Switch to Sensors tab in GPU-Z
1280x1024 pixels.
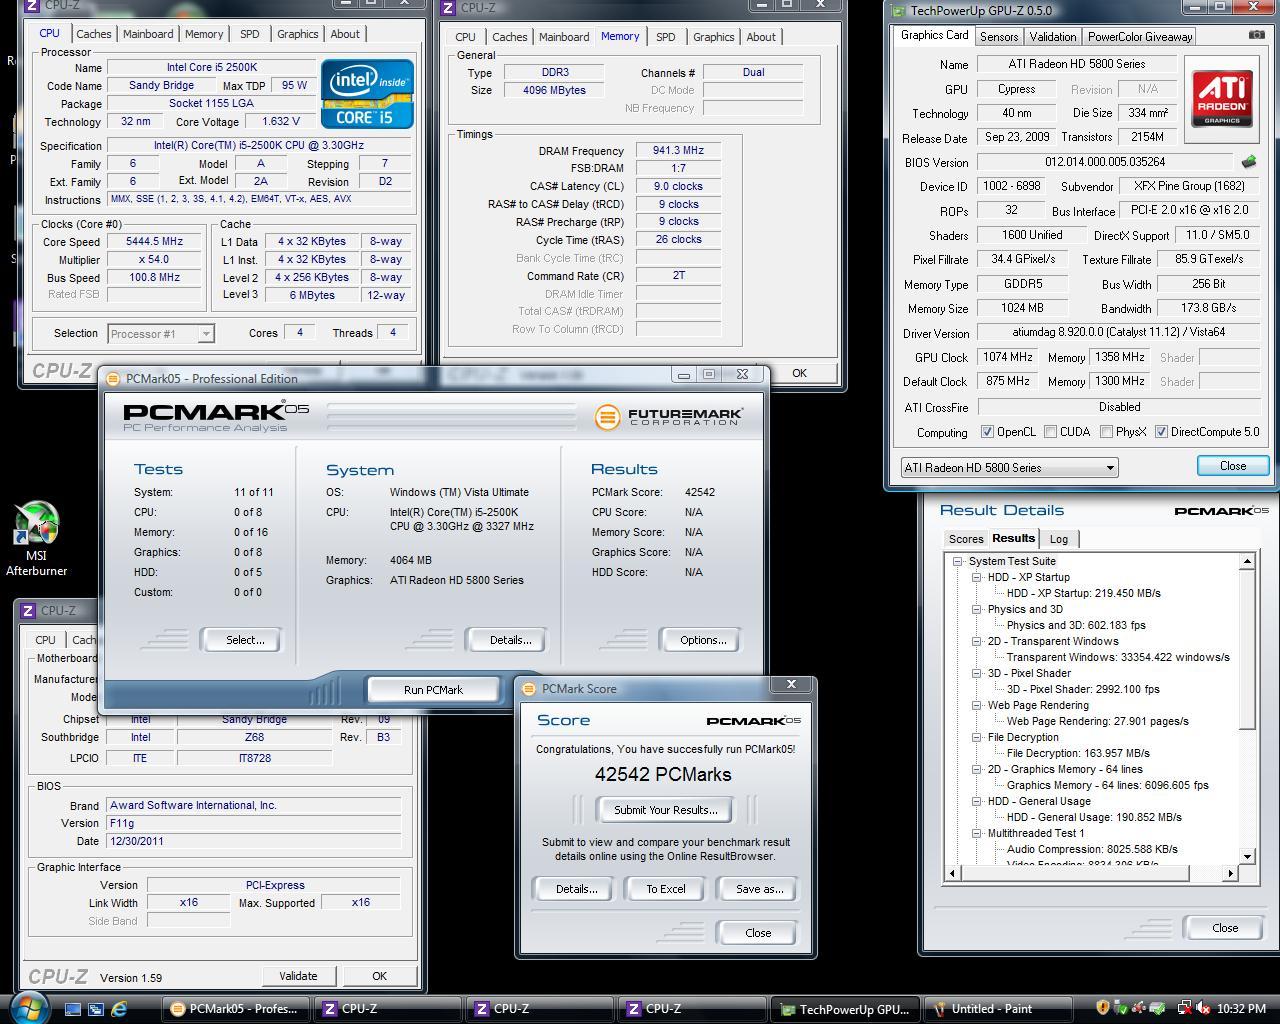[x=999, y=37]
